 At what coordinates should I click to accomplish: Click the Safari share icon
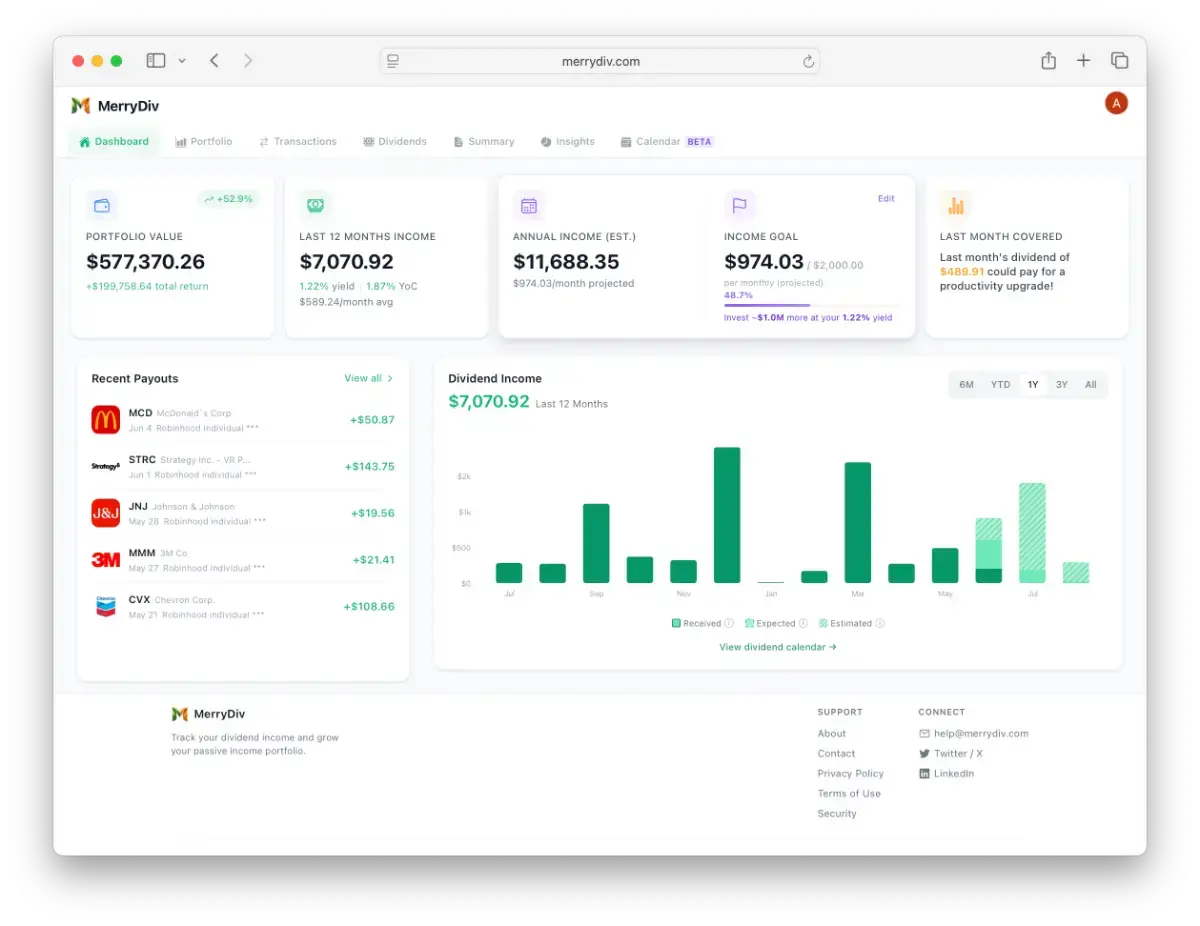(x=1048, y=61)
